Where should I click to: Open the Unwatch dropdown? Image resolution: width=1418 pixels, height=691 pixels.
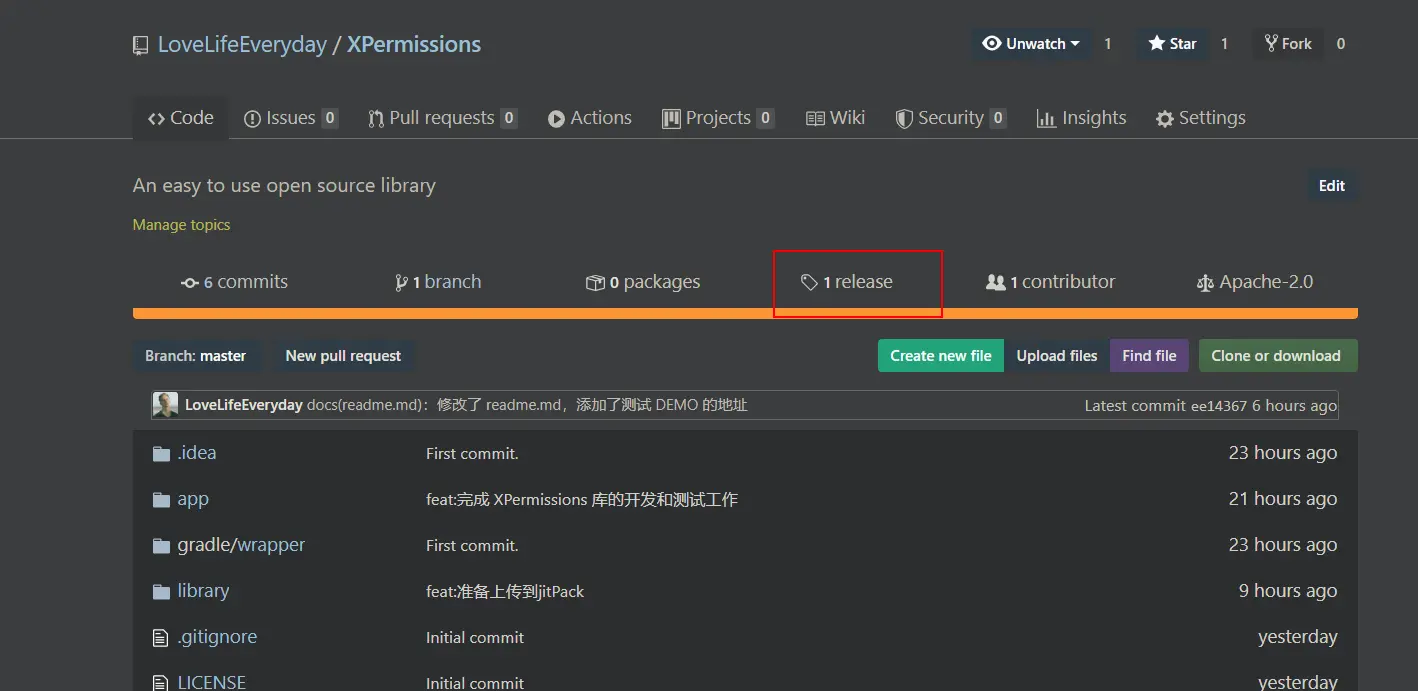click(x=1031, y=44)
